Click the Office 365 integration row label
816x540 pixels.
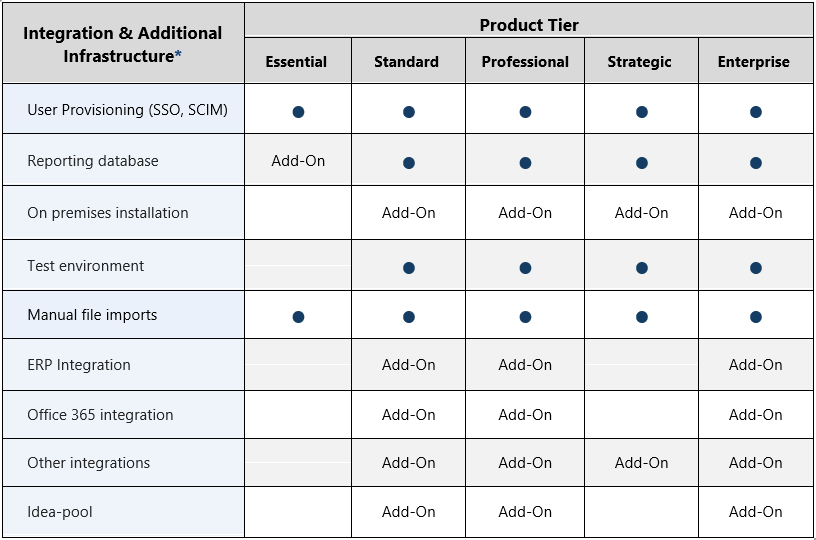click(100, 415)
